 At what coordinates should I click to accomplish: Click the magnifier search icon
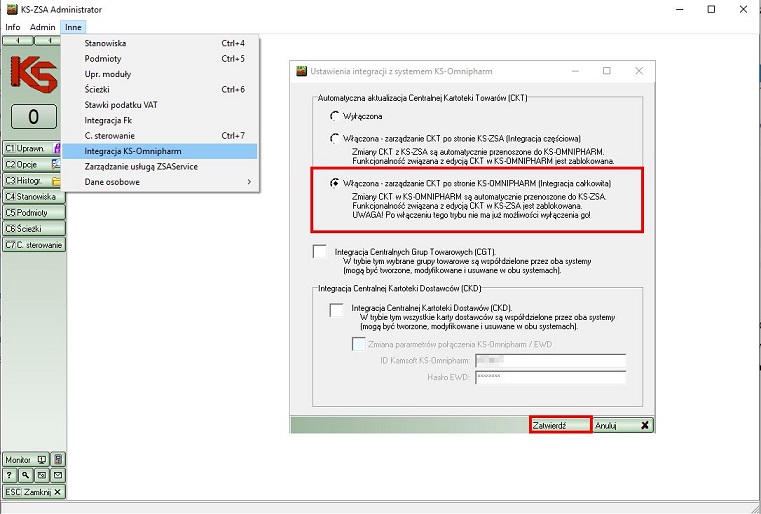[26, 475]
